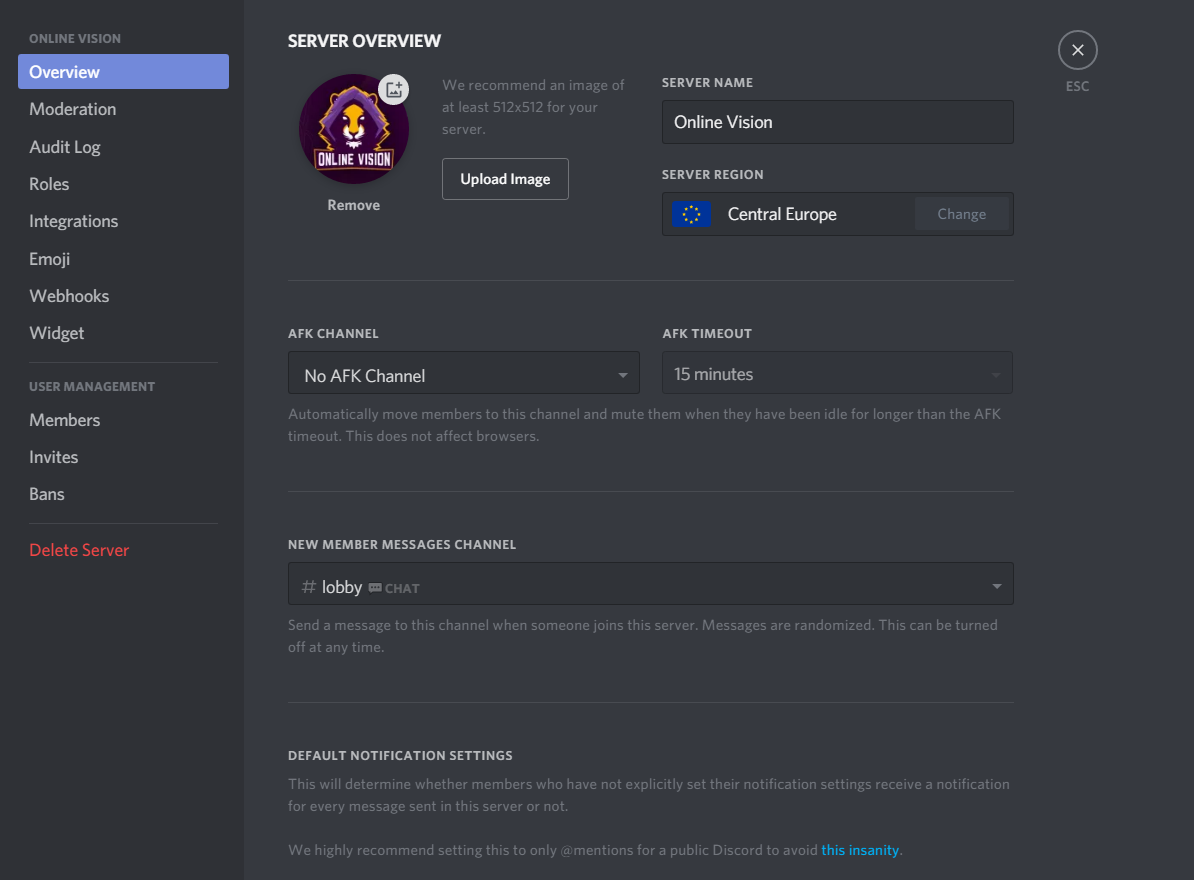Open the Webhooks section

(x=69, y=296)
